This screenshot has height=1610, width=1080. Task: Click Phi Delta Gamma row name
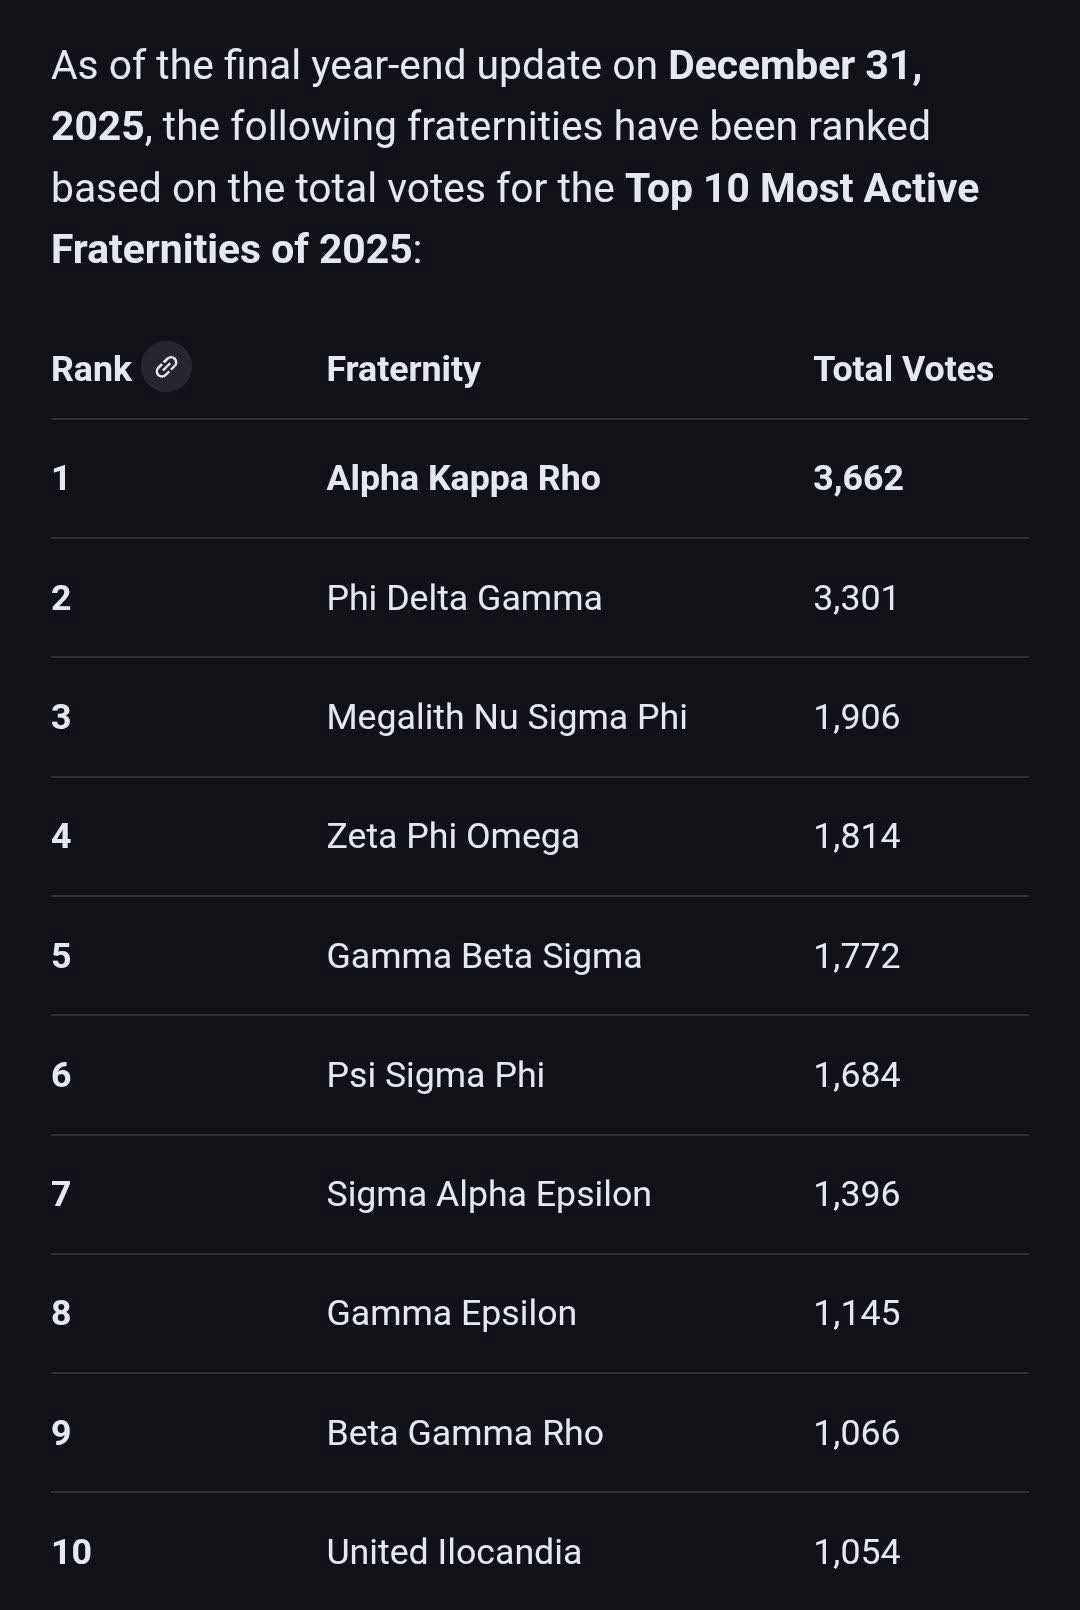click(464, 598)
